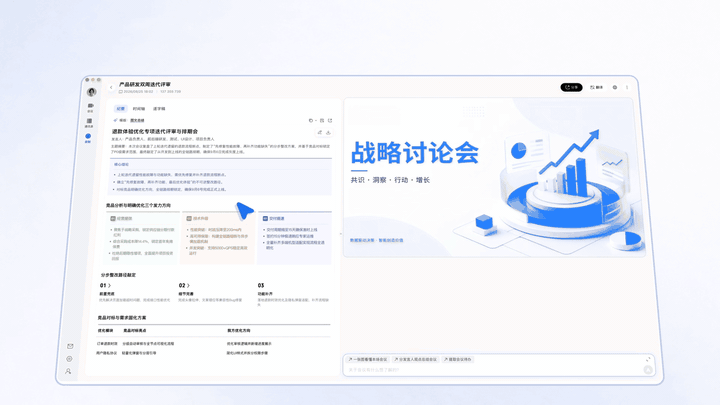Open the 图文总结 template link

(137, 120)
